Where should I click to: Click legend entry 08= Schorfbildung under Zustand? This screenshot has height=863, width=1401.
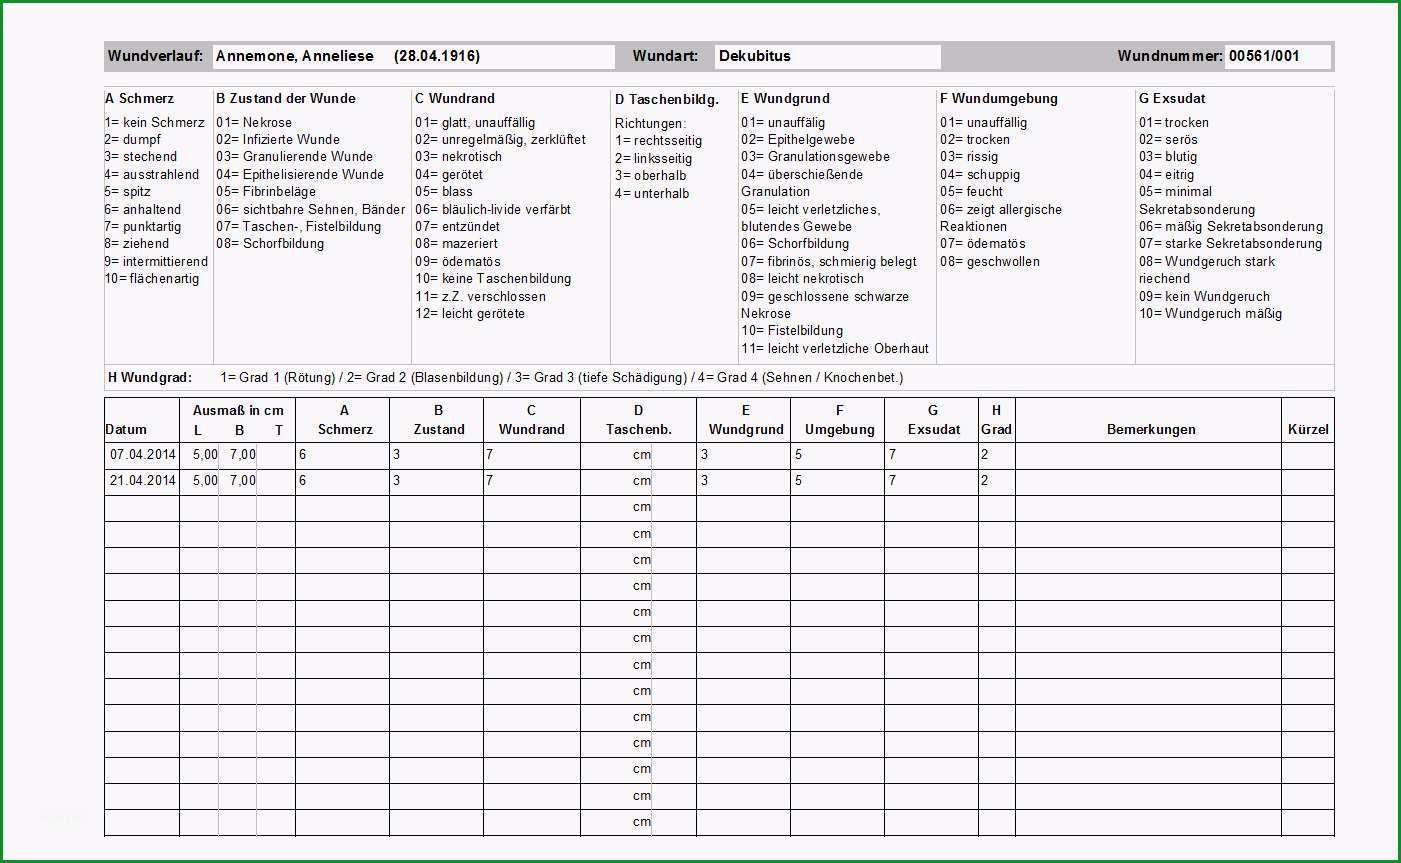(270, 244)
